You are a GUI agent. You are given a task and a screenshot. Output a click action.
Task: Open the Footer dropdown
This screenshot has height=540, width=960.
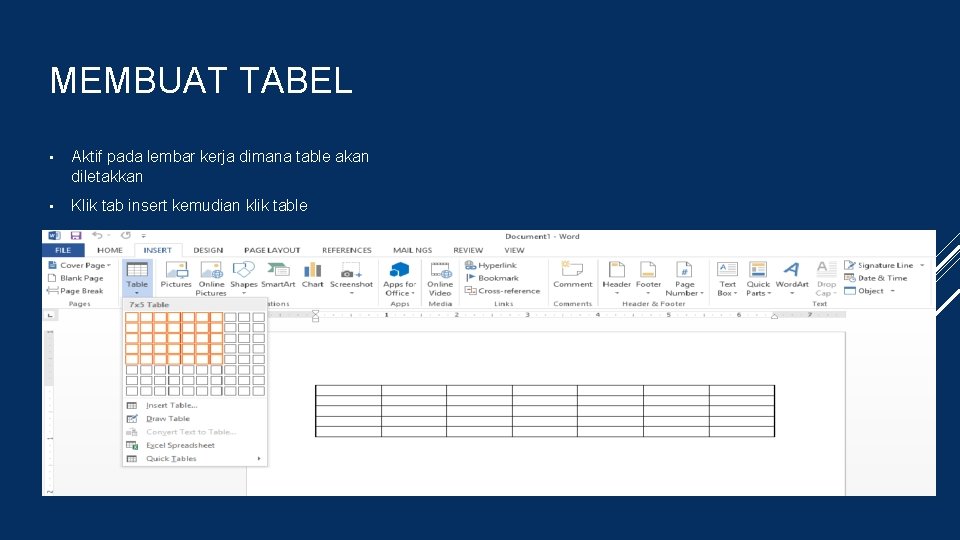(x=648, y=279)
